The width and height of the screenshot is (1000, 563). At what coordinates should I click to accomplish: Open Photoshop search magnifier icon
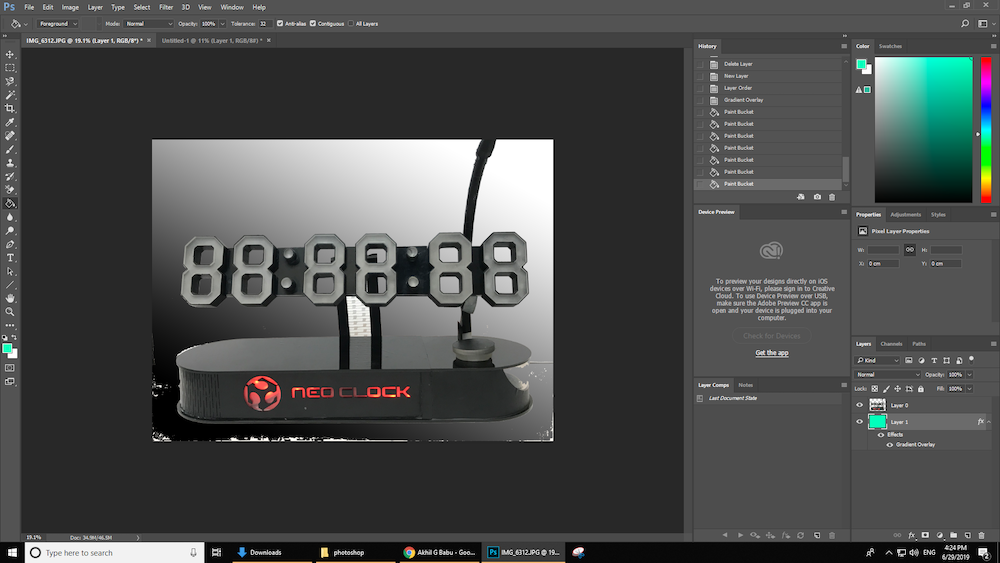coord(965,24)
